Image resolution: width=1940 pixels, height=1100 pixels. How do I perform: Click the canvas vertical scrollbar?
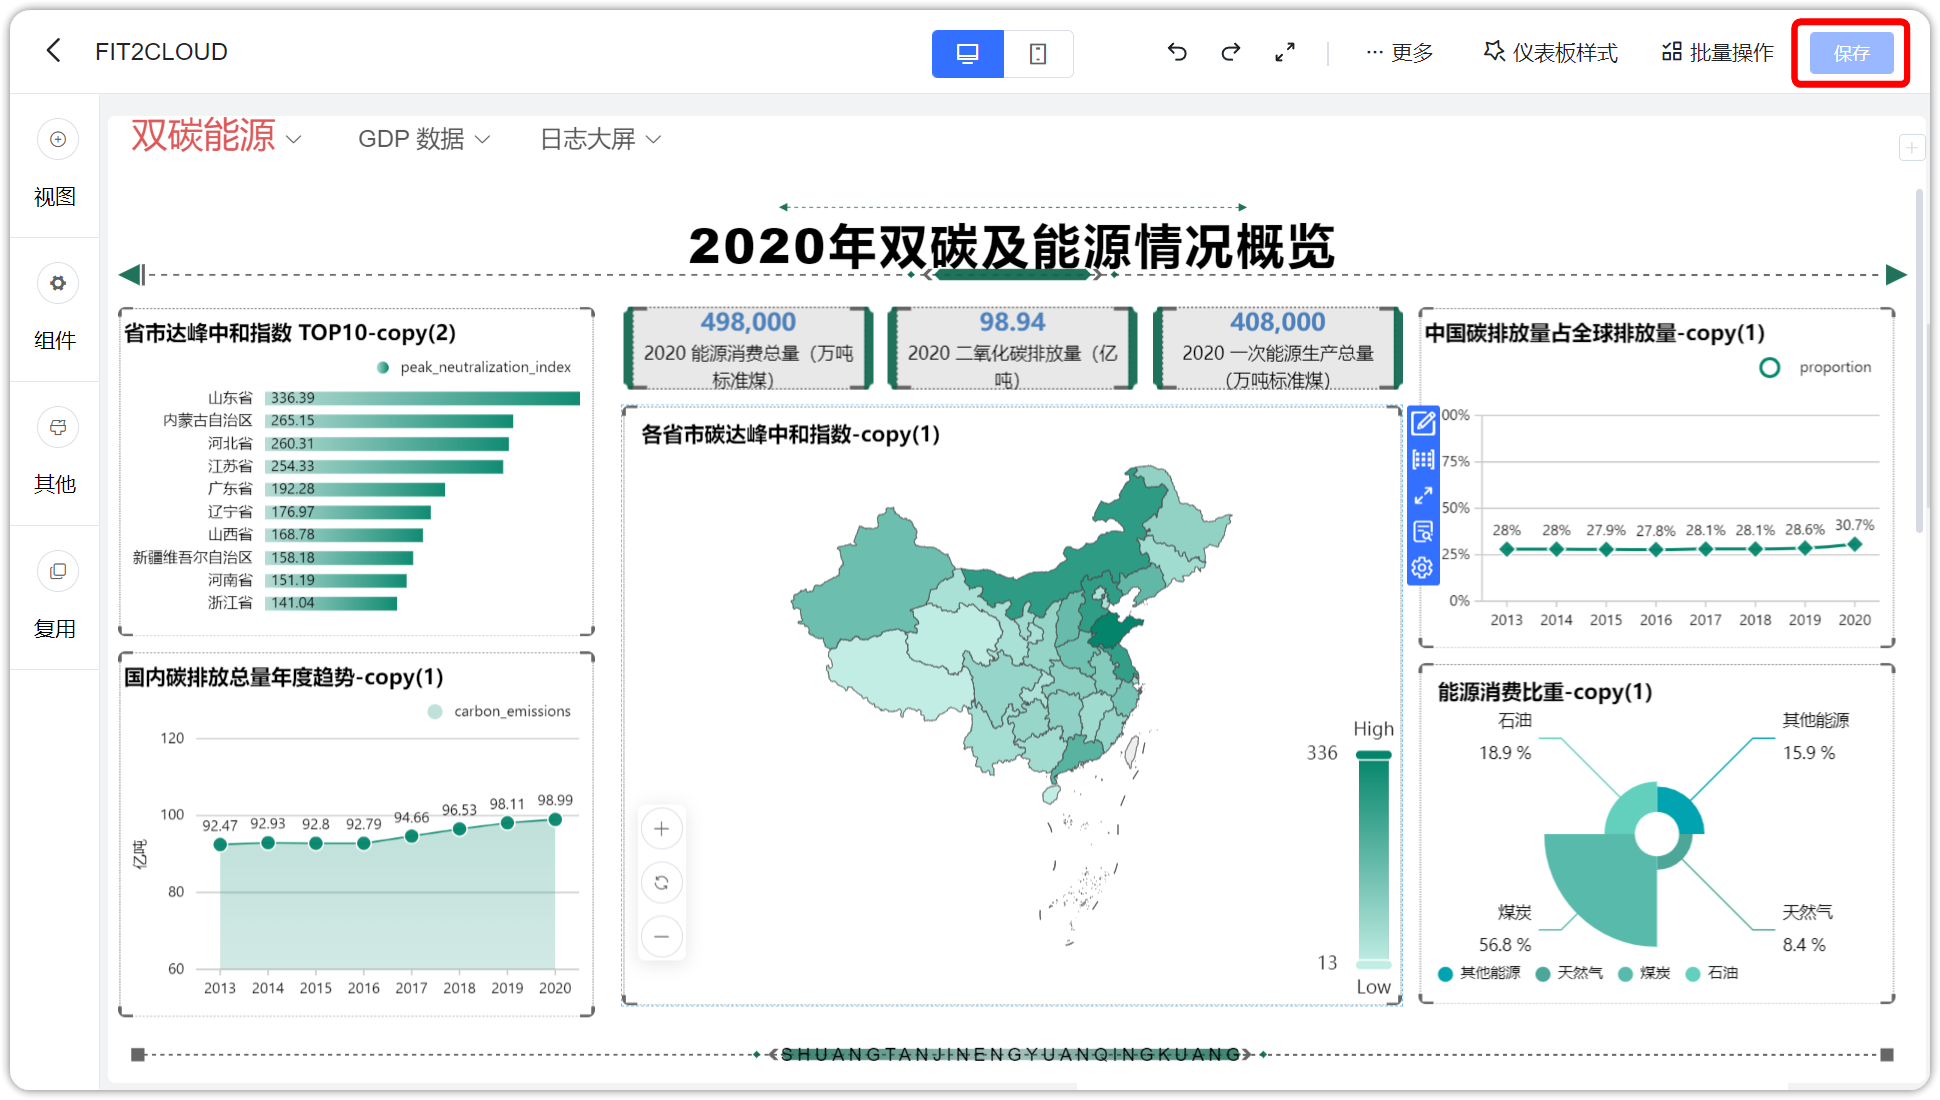tap(1919, 360)
